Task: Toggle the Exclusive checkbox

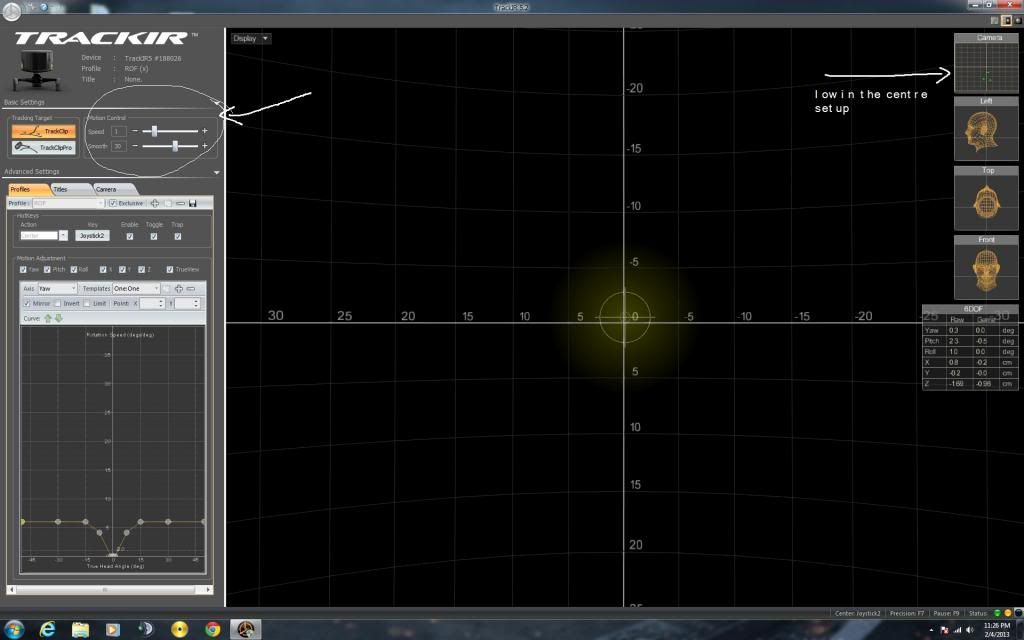Action: pyautogui.click(x=113, y=204)
